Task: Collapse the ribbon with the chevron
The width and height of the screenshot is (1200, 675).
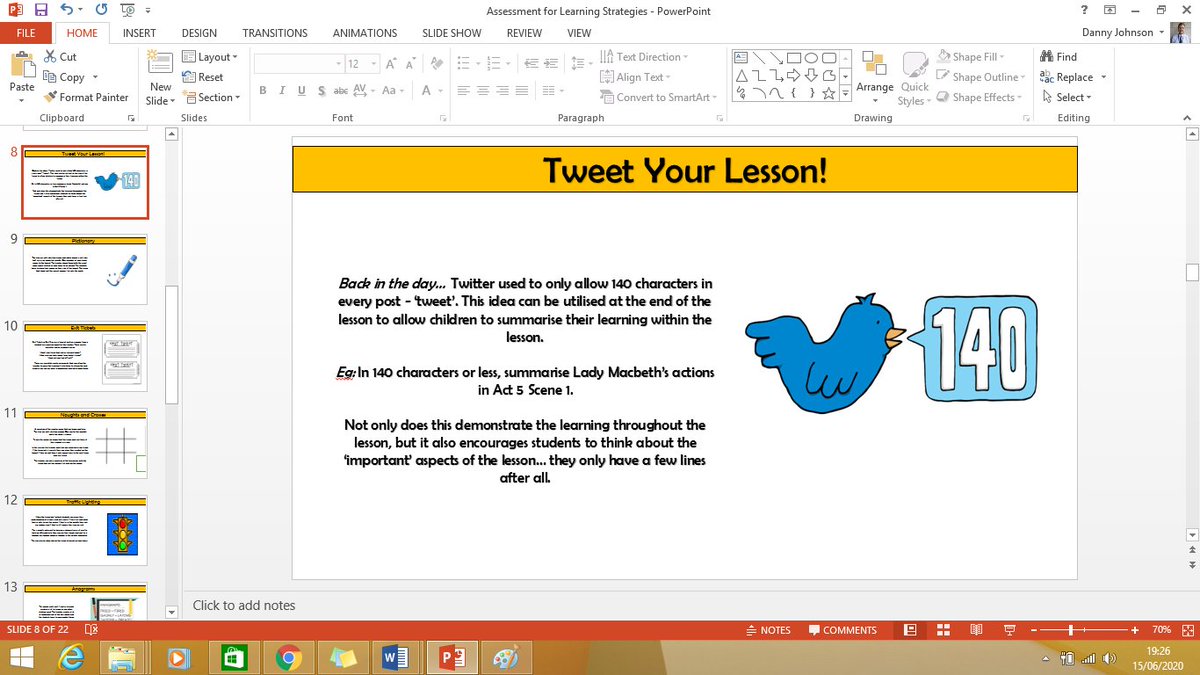Action: pyautogui.click(x=1189, y=118)
